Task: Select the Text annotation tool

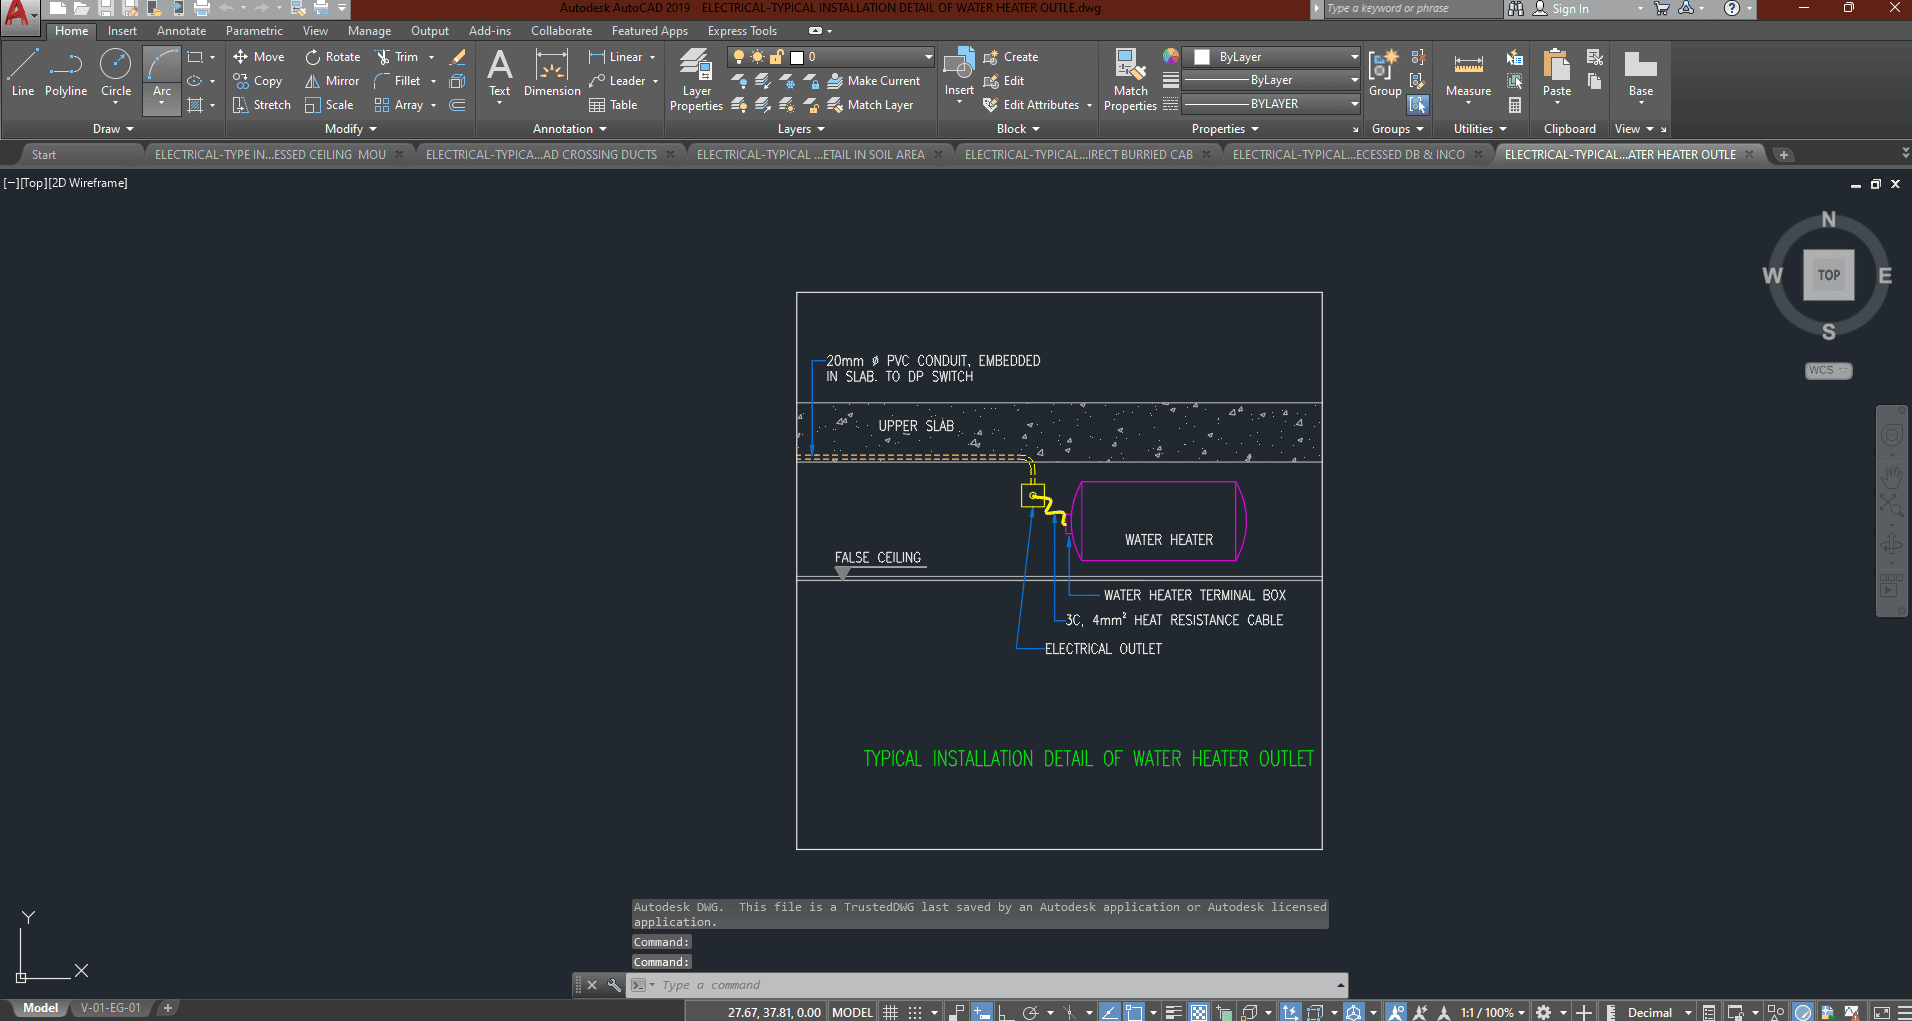Action: coord(499,75)
